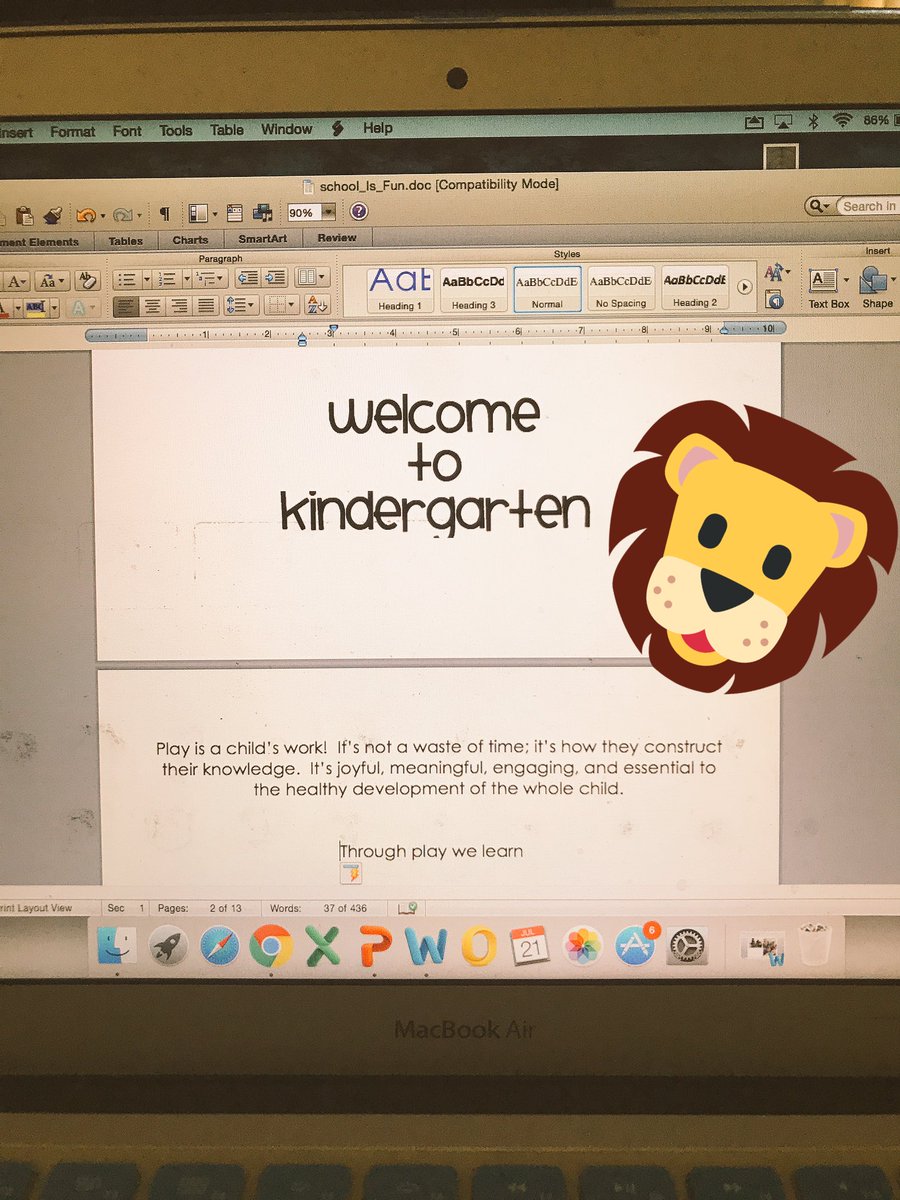Switch to the Tables ribbon tab
This screenshot has height=1200, width=900.
point(126,241)
